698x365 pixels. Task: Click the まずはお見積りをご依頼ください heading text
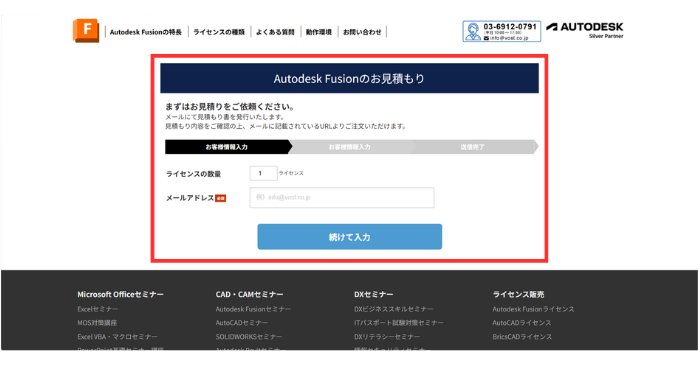tap(230, 107)
